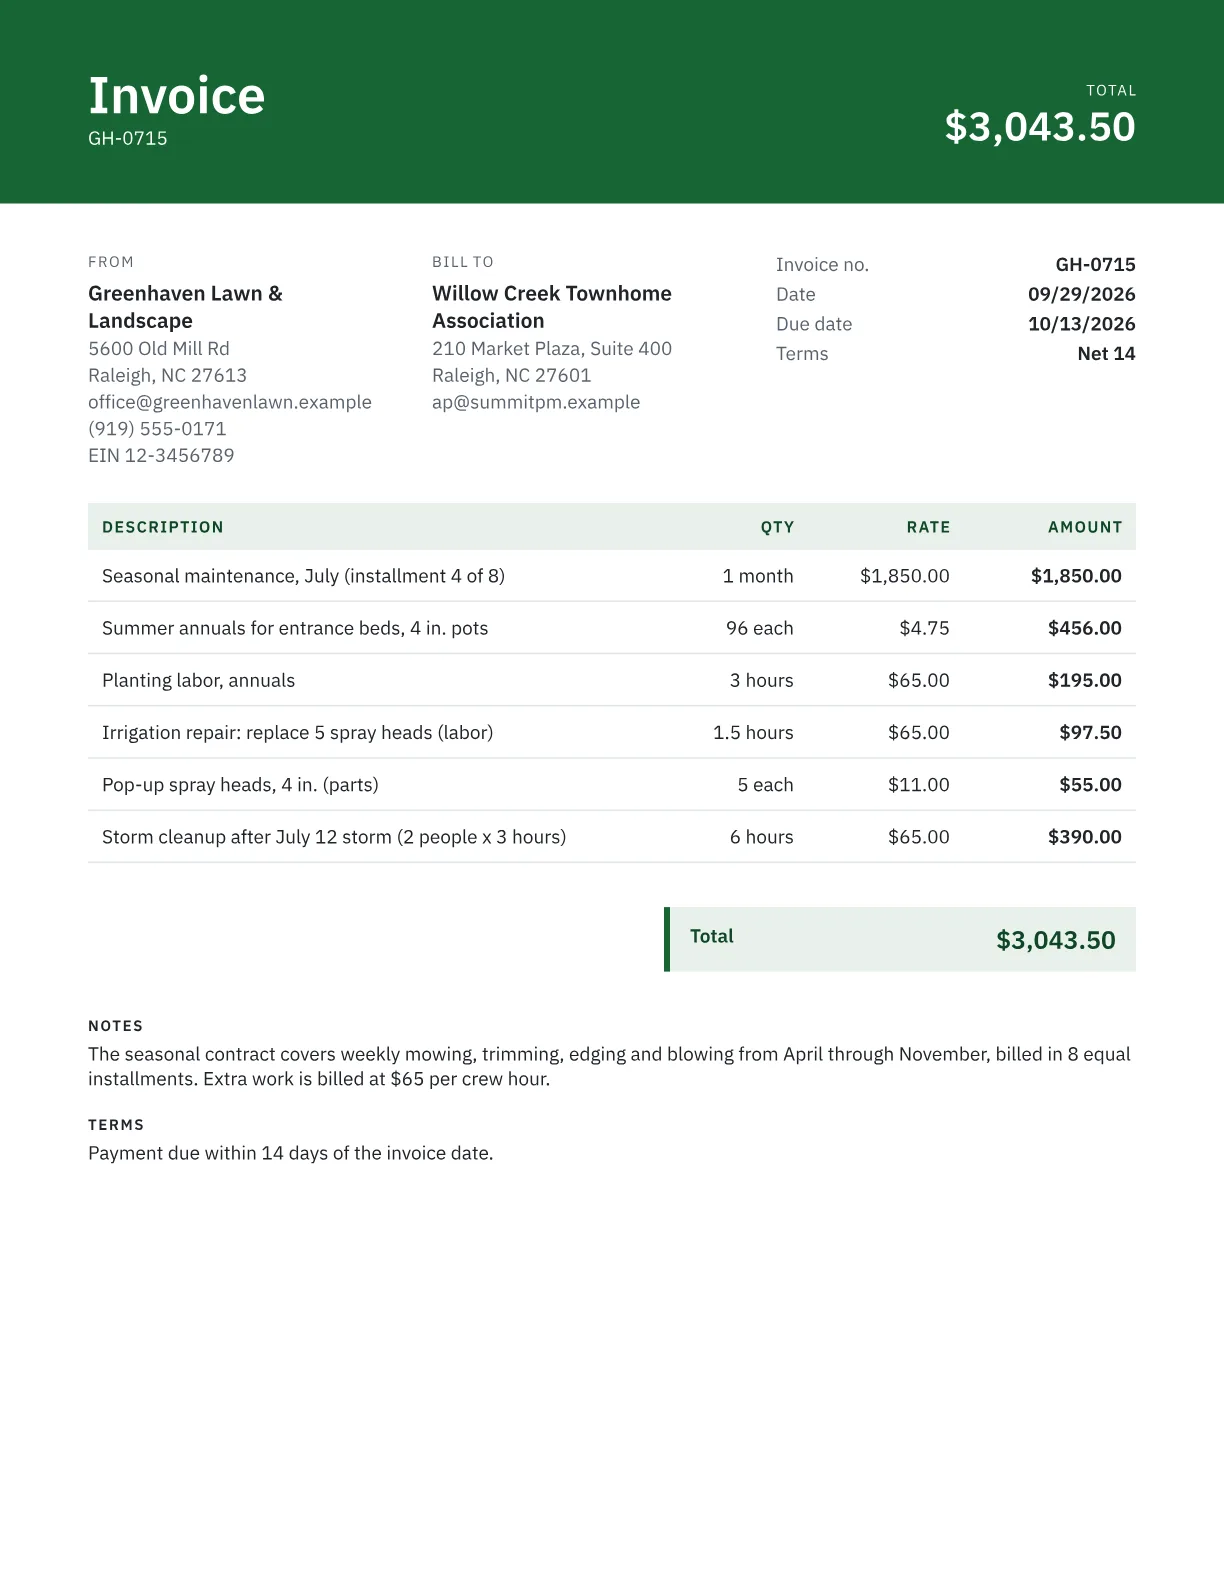Select the phone number (919) 555-0171

coord(157,428)
